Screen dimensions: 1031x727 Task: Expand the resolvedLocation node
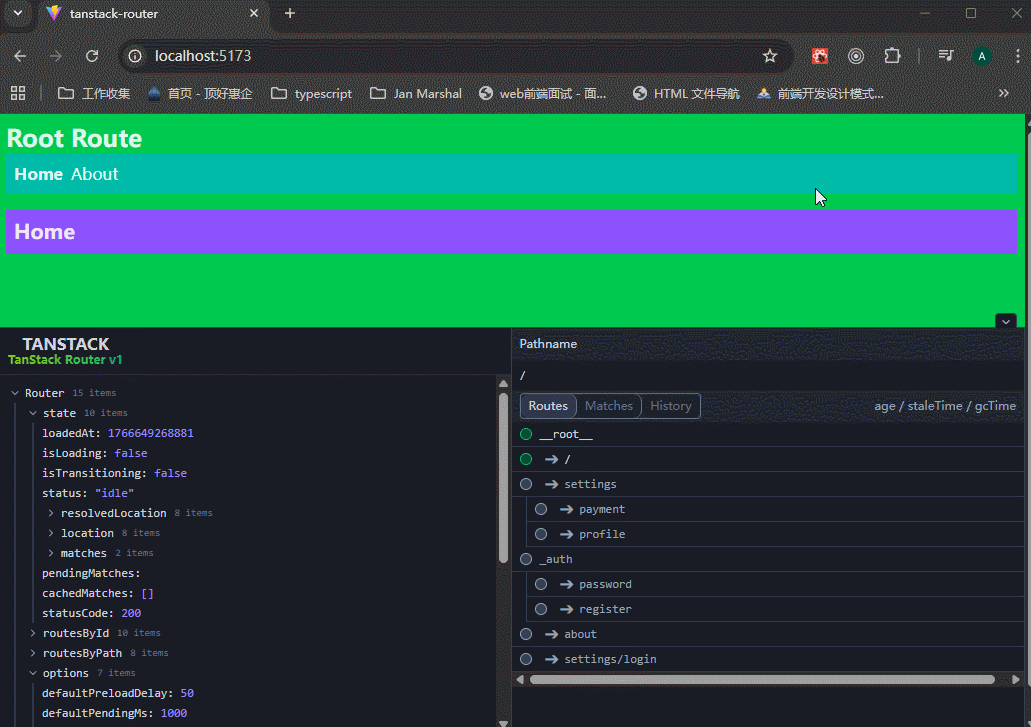[51, 513]
